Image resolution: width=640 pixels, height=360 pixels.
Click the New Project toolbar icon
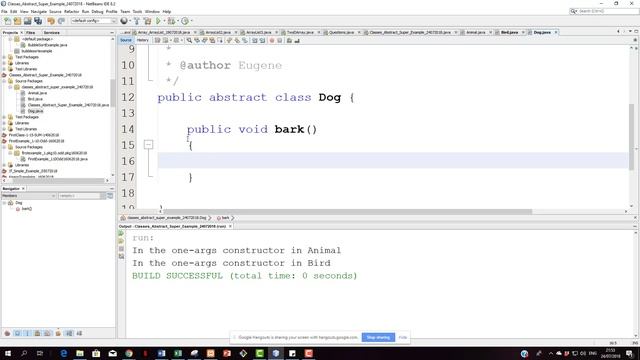pos(18,21)
